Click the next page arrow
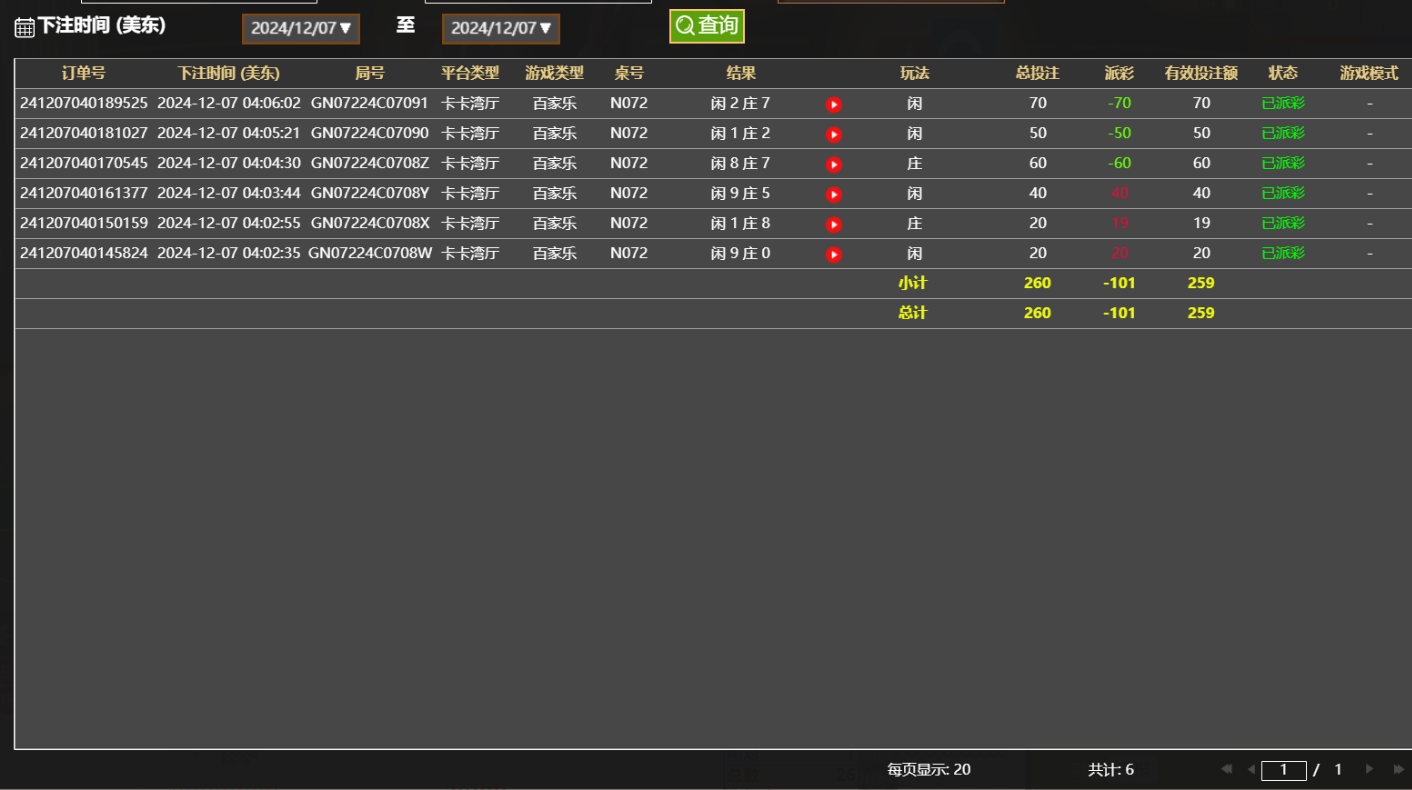Screen dimensions: 1412x790 1368,769
